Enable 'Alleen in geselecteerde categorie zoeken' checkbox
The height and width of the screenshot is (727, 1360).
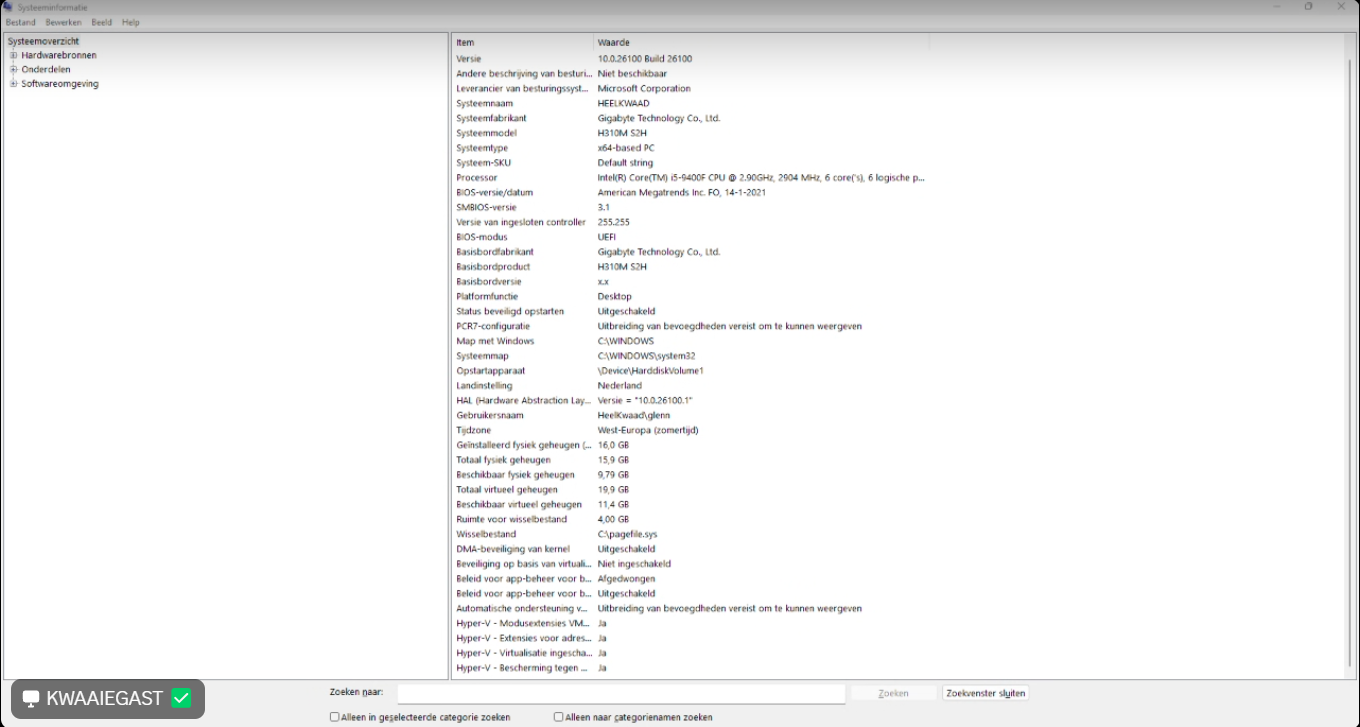pos(335,717)
